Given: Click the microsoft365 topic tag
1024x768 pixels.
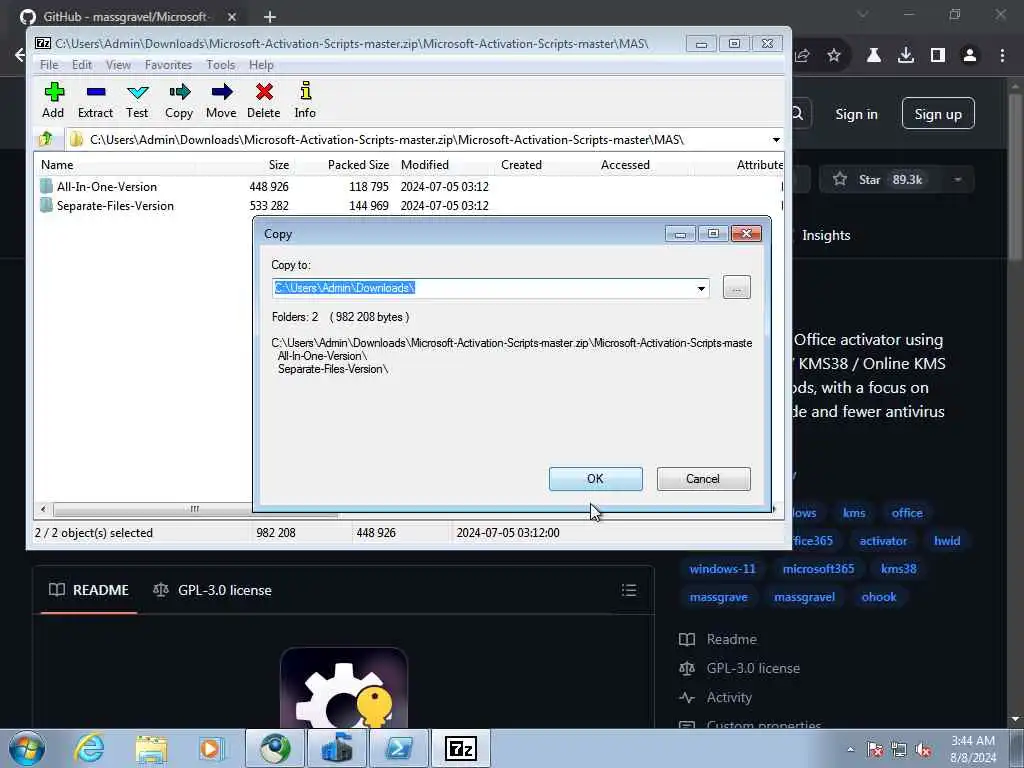Looking at the screenshot, I should coord(818,569).
